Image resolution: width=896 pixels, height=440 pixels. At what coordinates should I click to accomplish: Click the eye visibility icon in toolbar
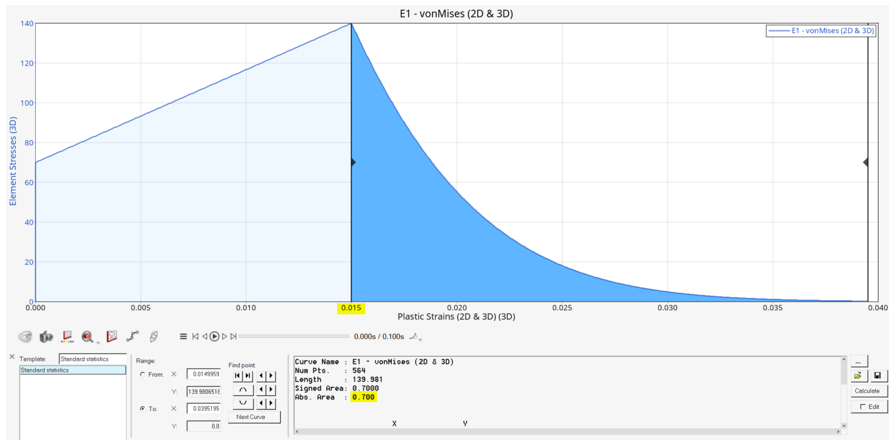pyautogui.click(x=25, y=337)
